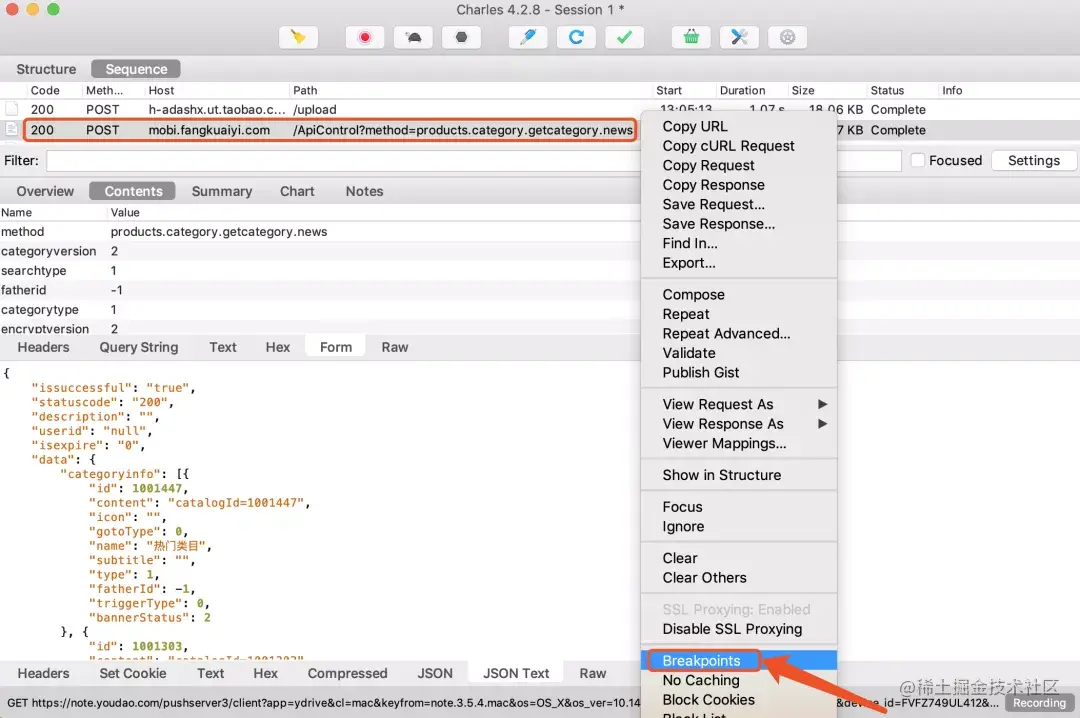Click the Recording status button
This screenshot has width=1080, height=718.
1039,703
